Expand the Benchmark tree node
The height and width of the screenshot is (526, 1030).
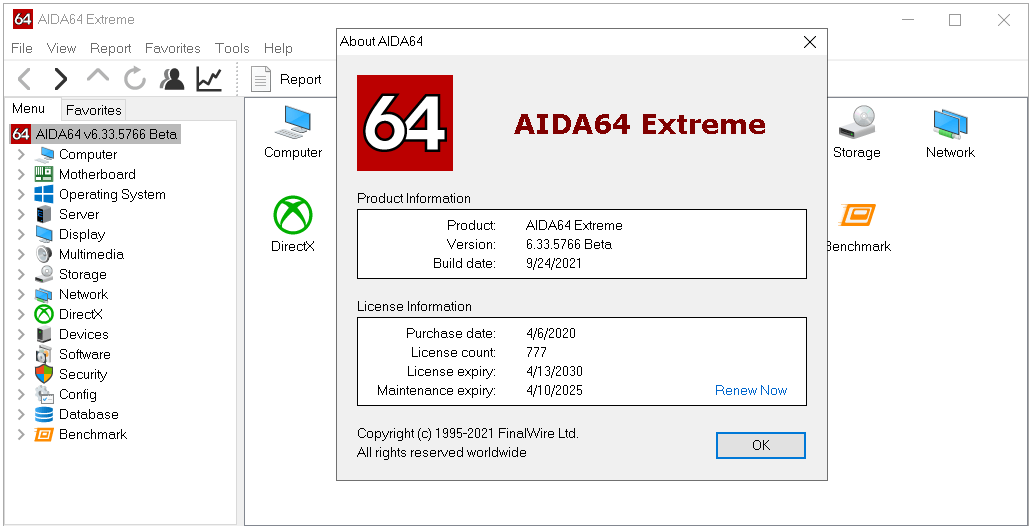pos(21,435)
